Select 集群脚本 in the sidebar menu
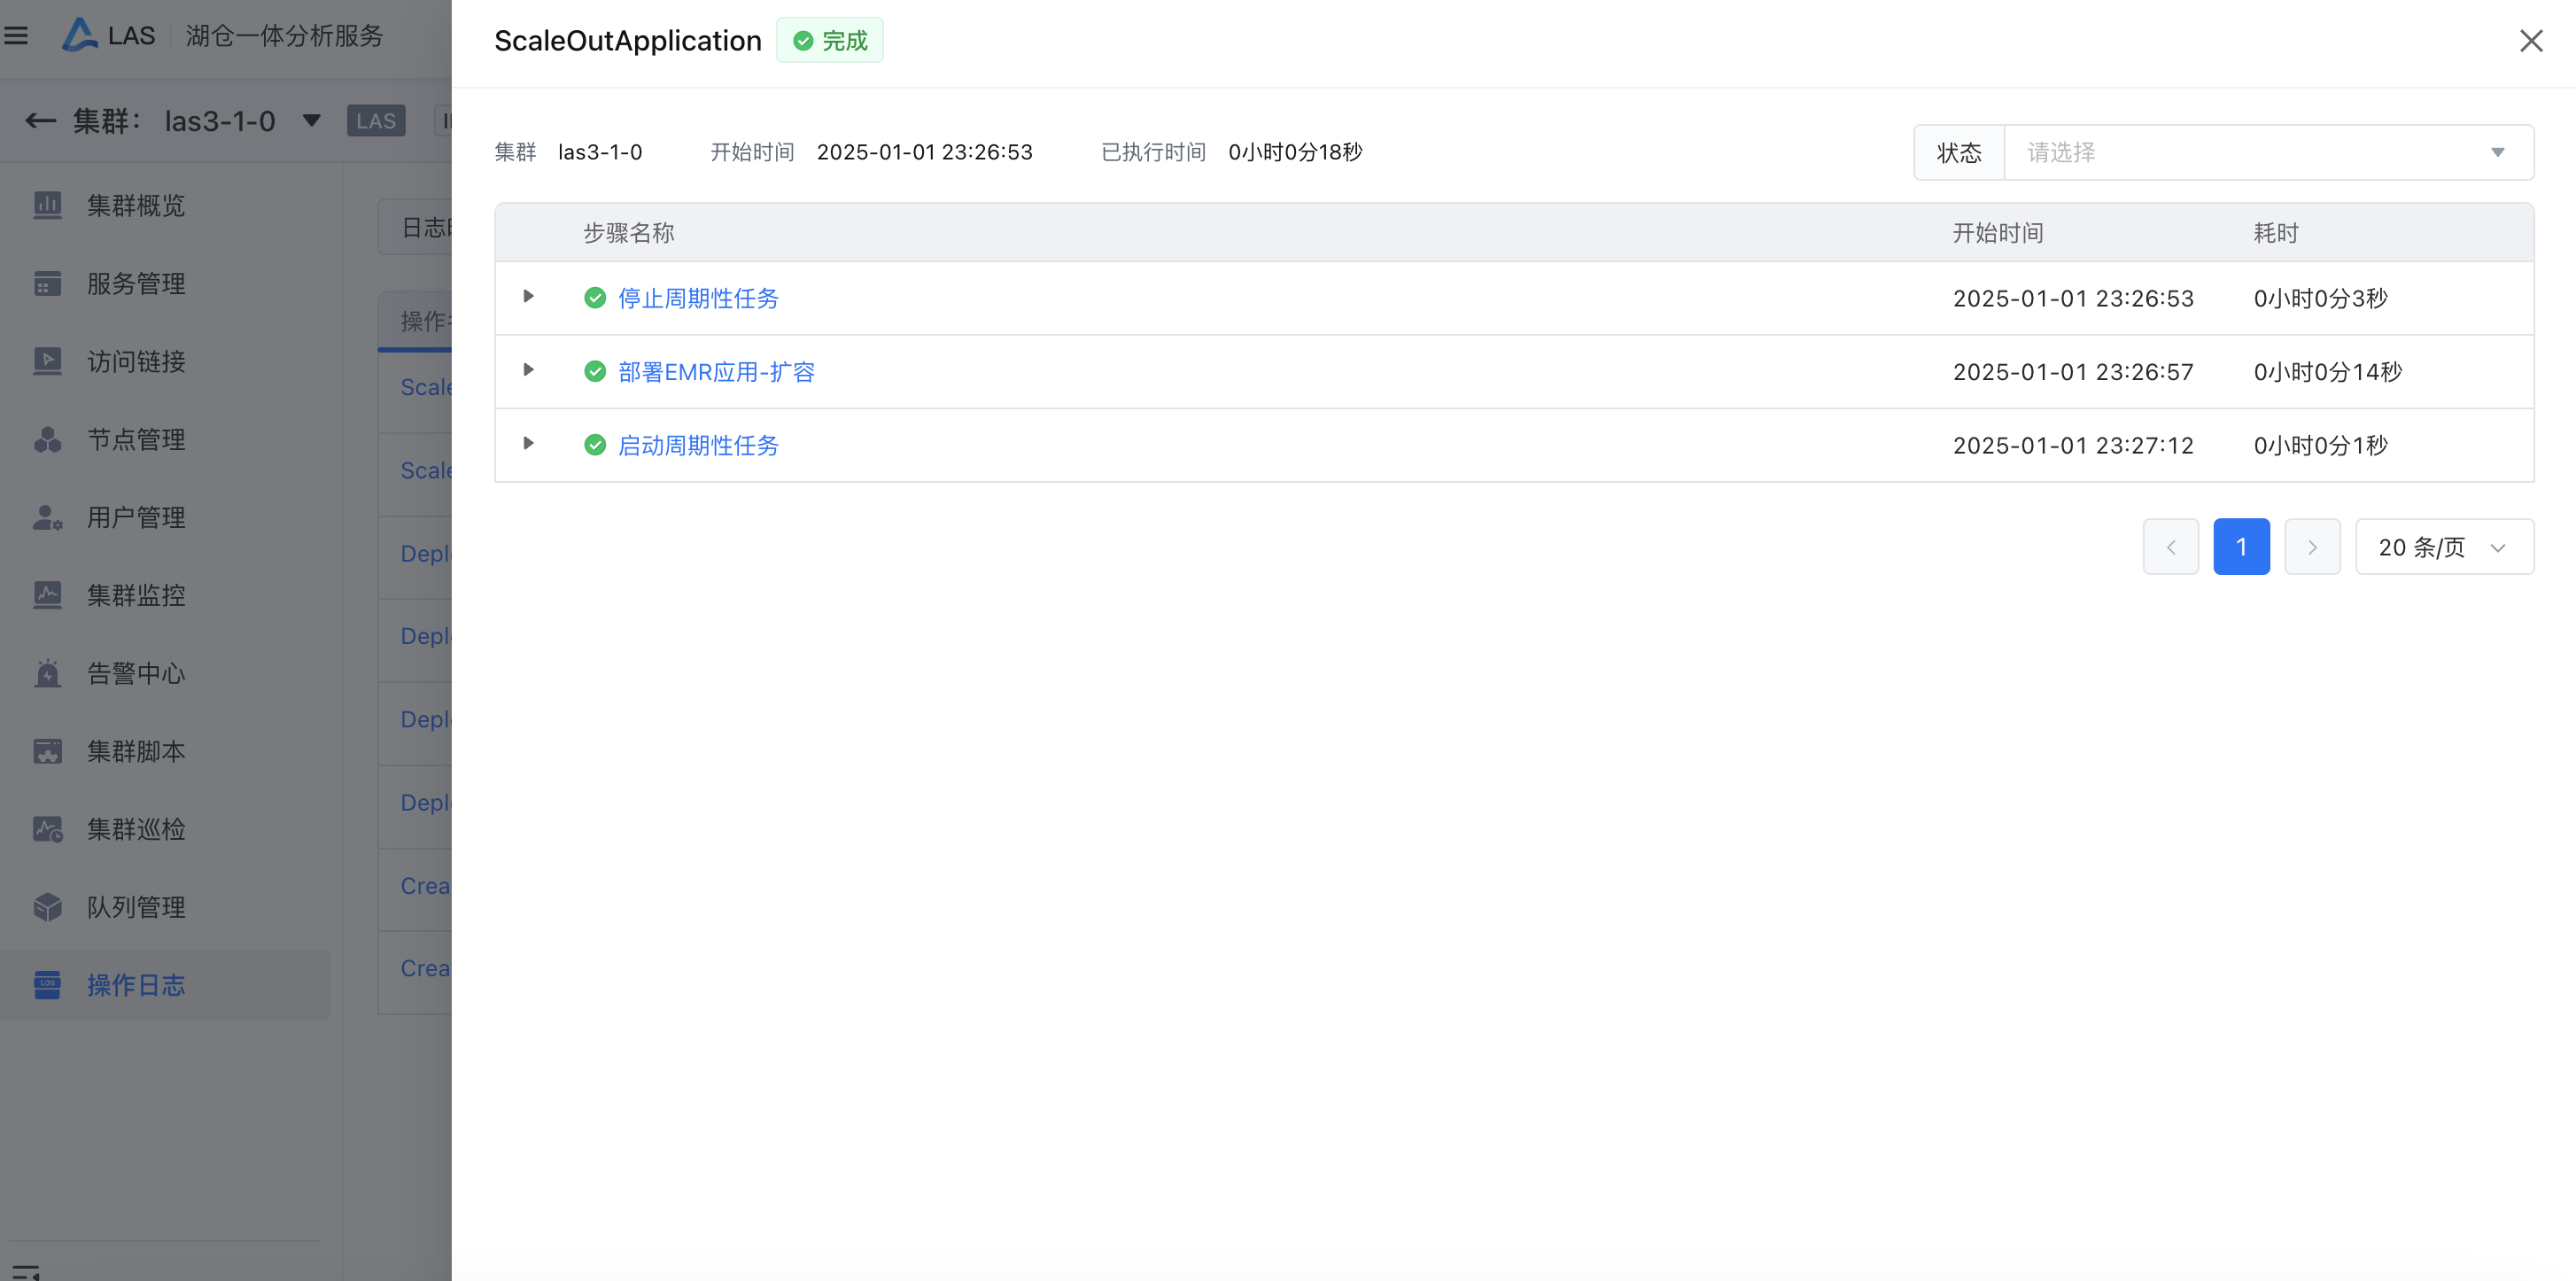This screenshot has height=1281, width=2576. tap(136, 751)
